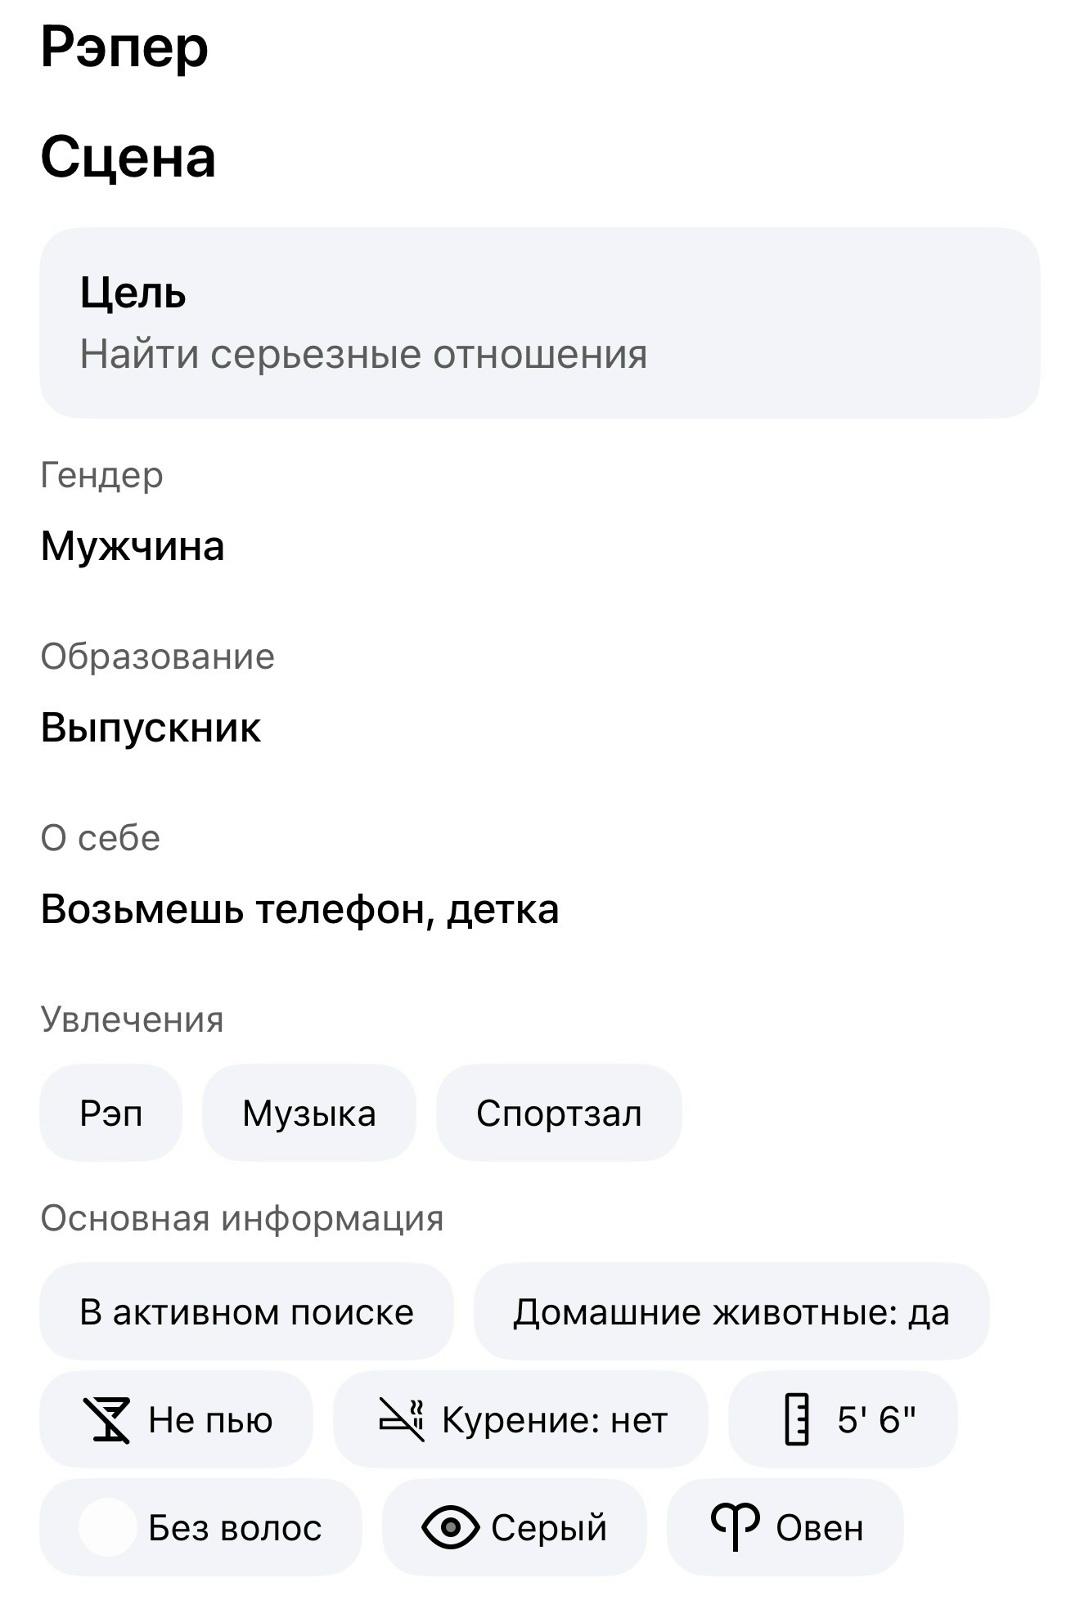Select the Музыка interest chip

pyautogui.click(x=309, y=1113)
